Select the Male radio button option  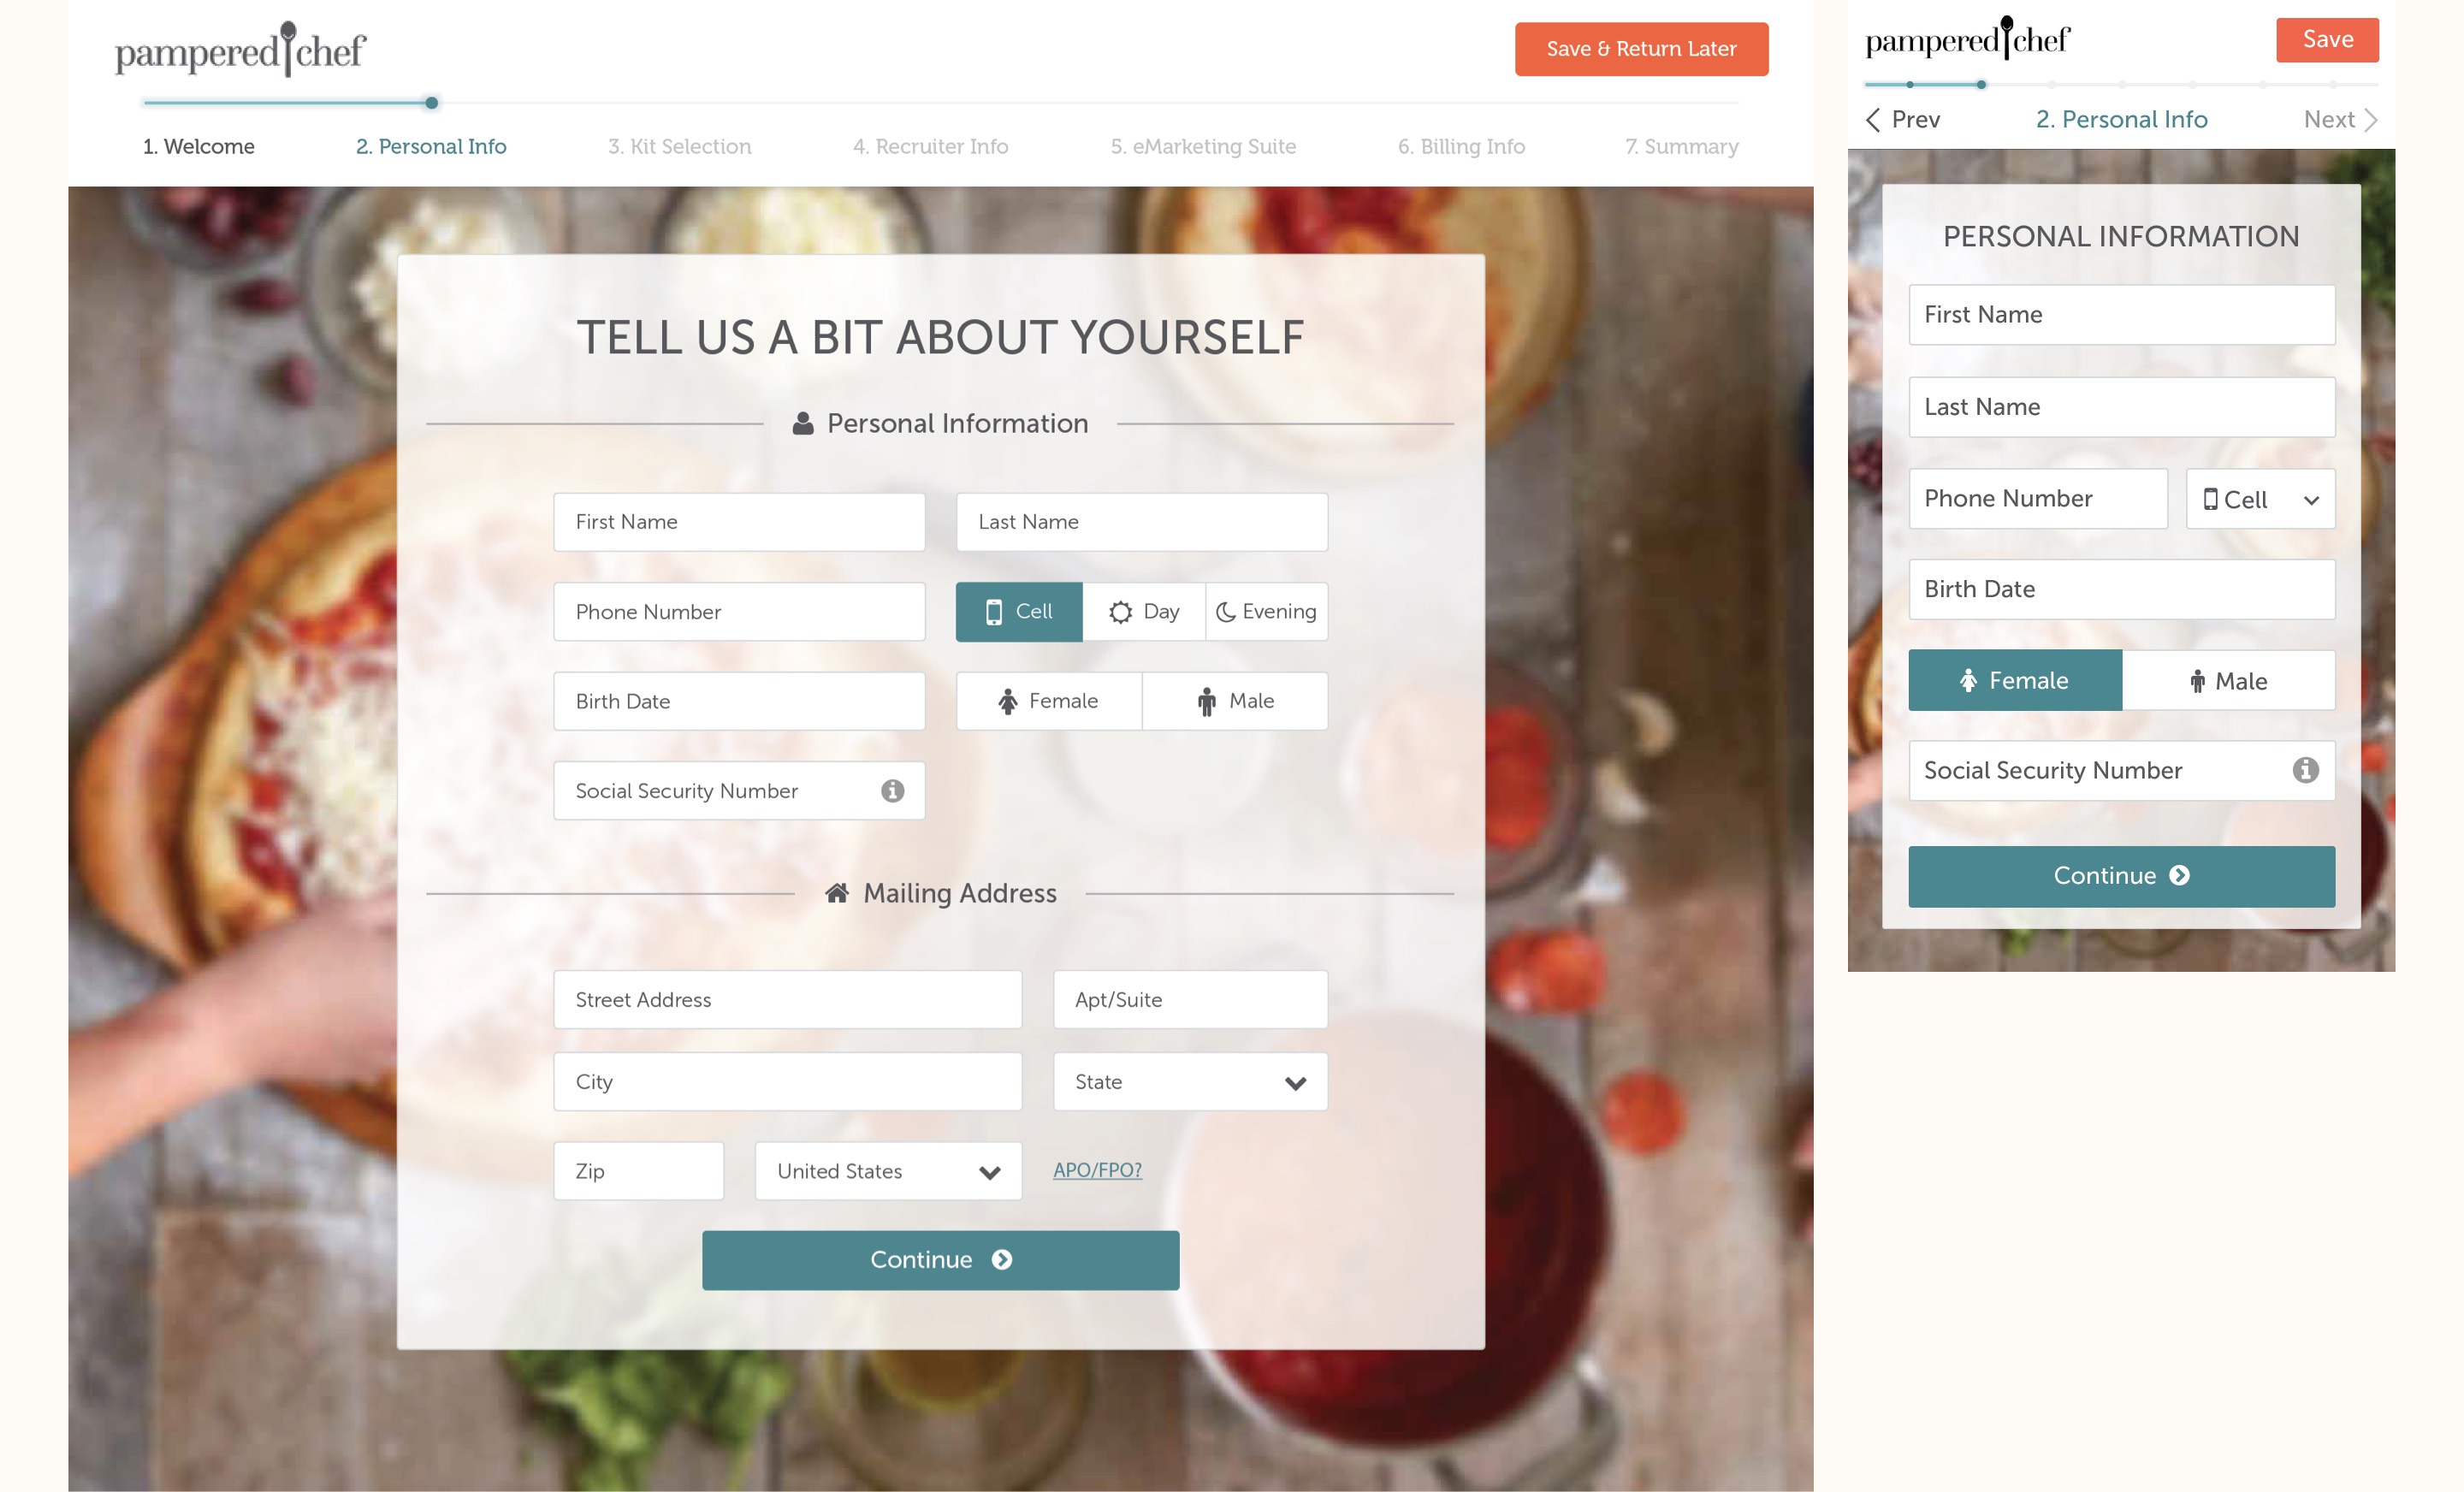pos(1232,701)
